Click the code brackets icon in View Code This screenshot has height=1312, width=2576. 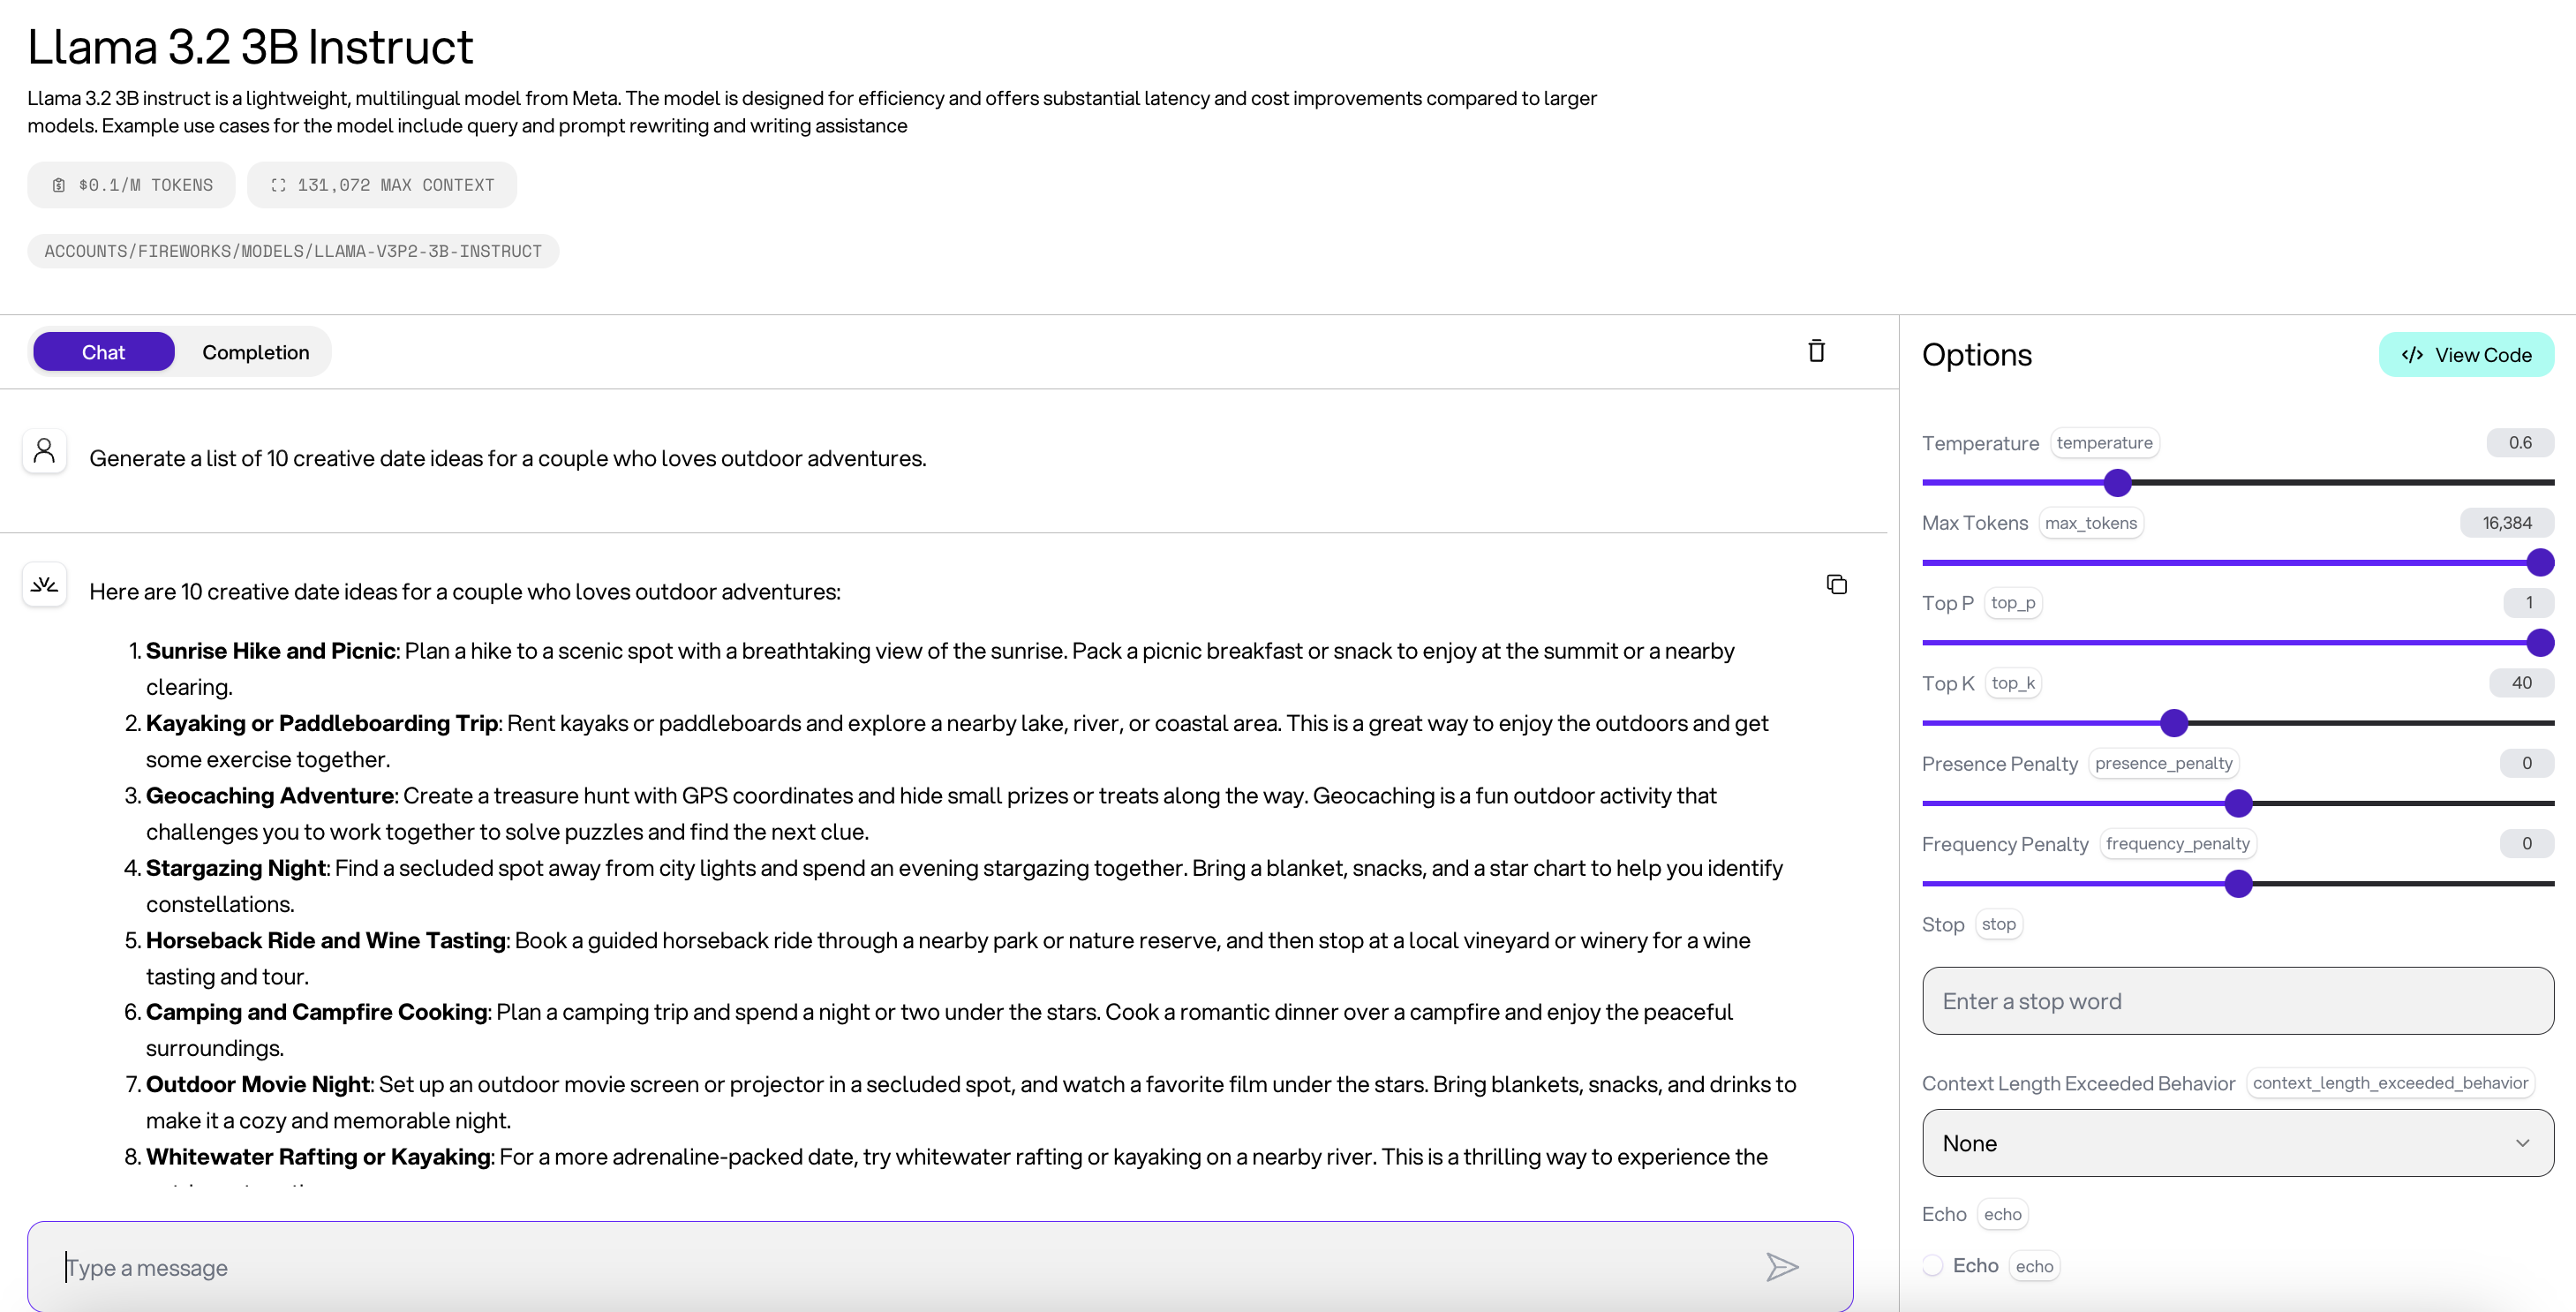point(2412,355)
